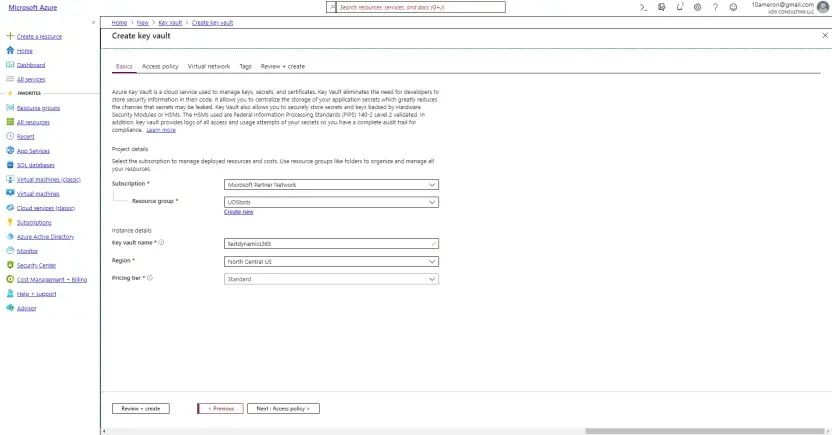Click the Pricing tier info icon
832x435 pixels.
[150, 278]
